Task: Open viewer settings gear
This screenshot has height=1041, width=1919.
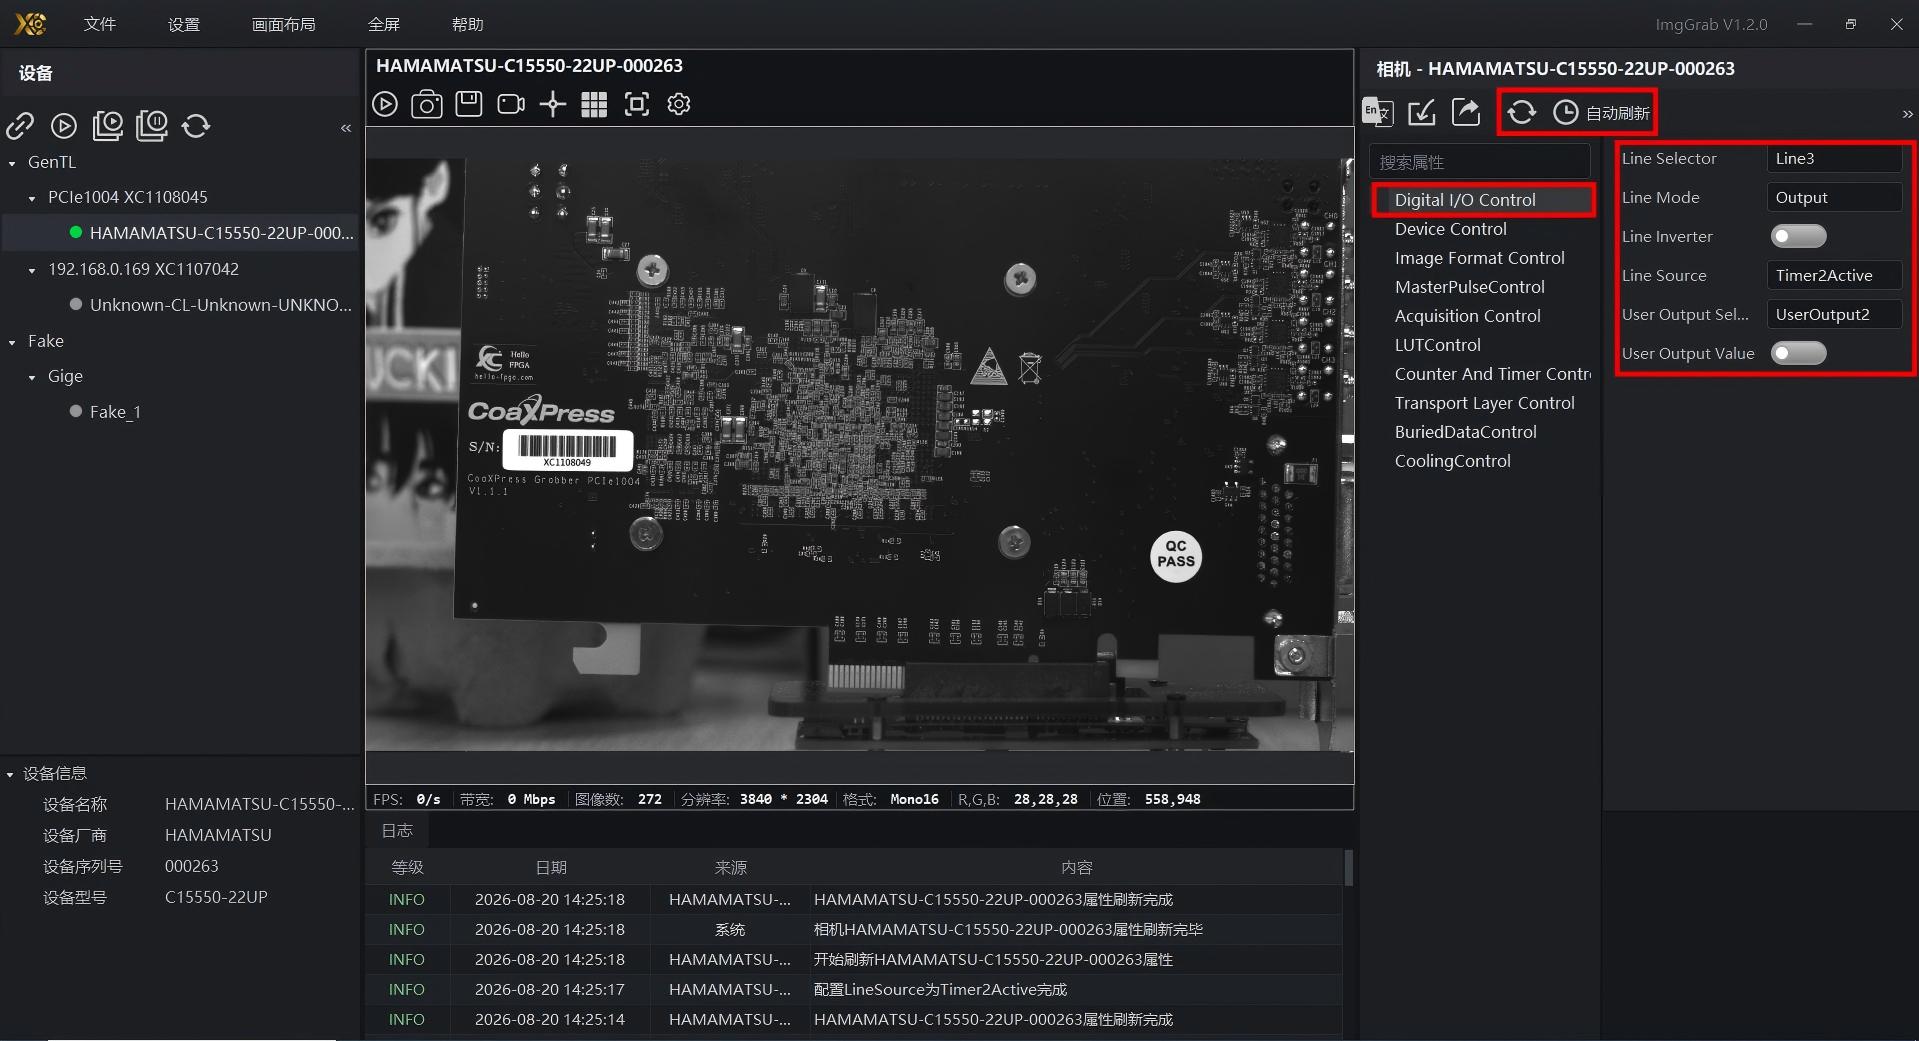Action: [x=679, y=104]
